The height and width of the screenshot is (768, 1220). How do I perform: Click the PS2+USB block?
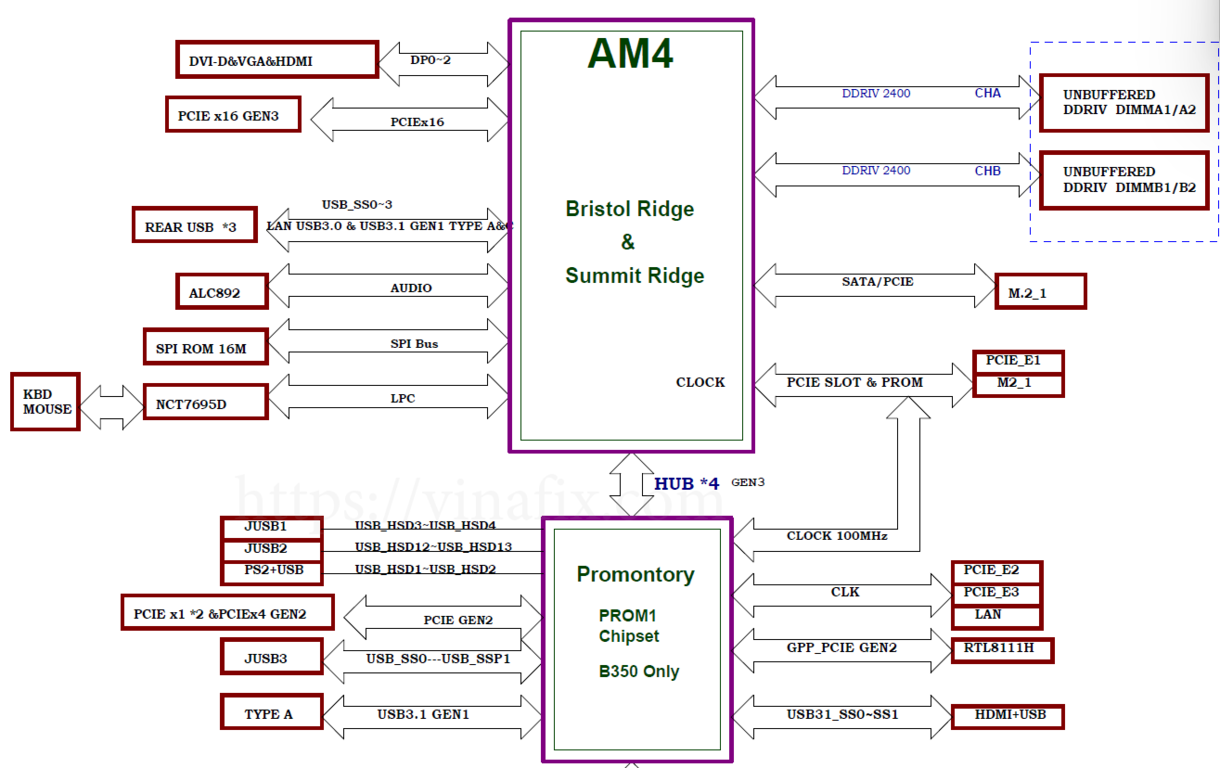click(x=271, y=572)
